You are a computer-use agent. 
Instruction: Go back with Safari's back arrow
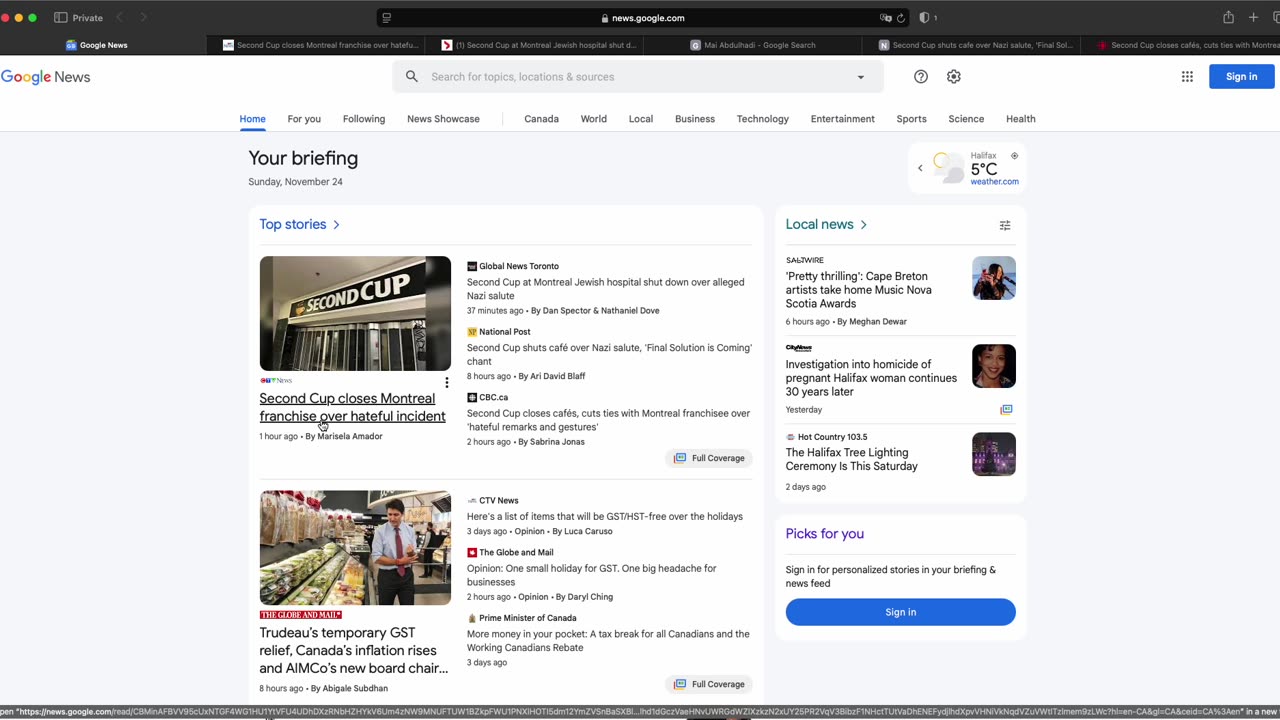(119, 18)
